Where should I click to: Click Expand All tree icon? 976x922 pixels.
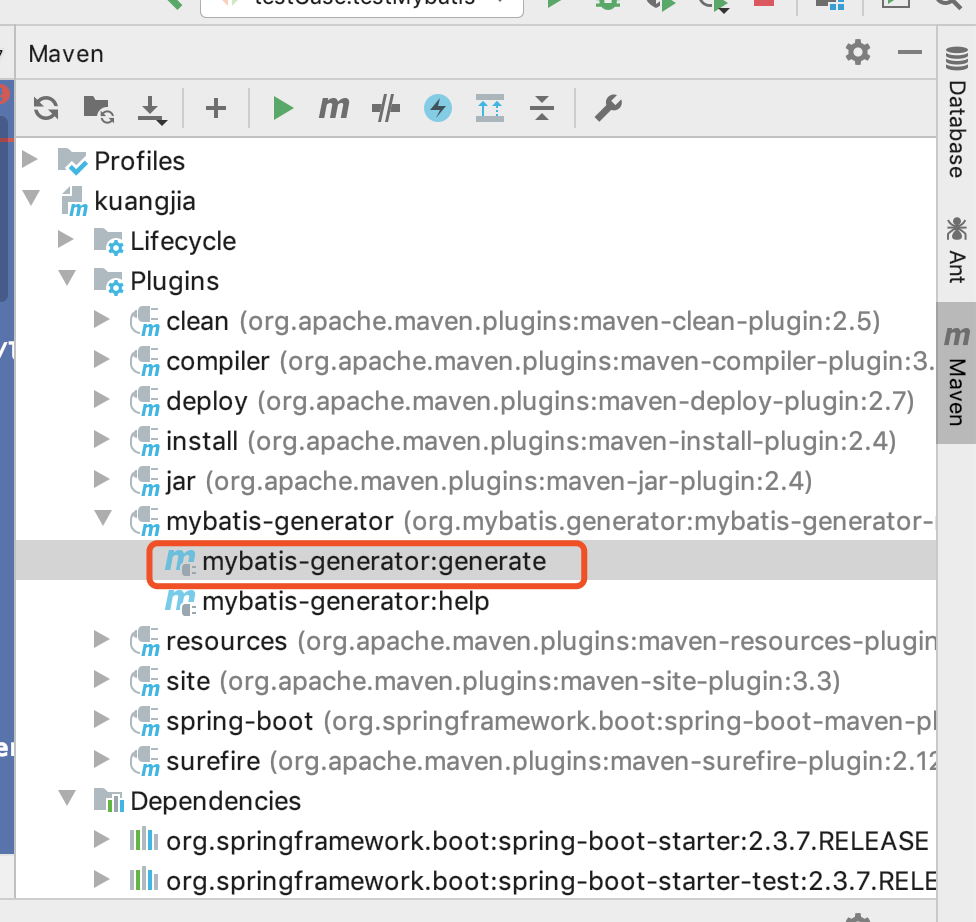tap(490, 108)
